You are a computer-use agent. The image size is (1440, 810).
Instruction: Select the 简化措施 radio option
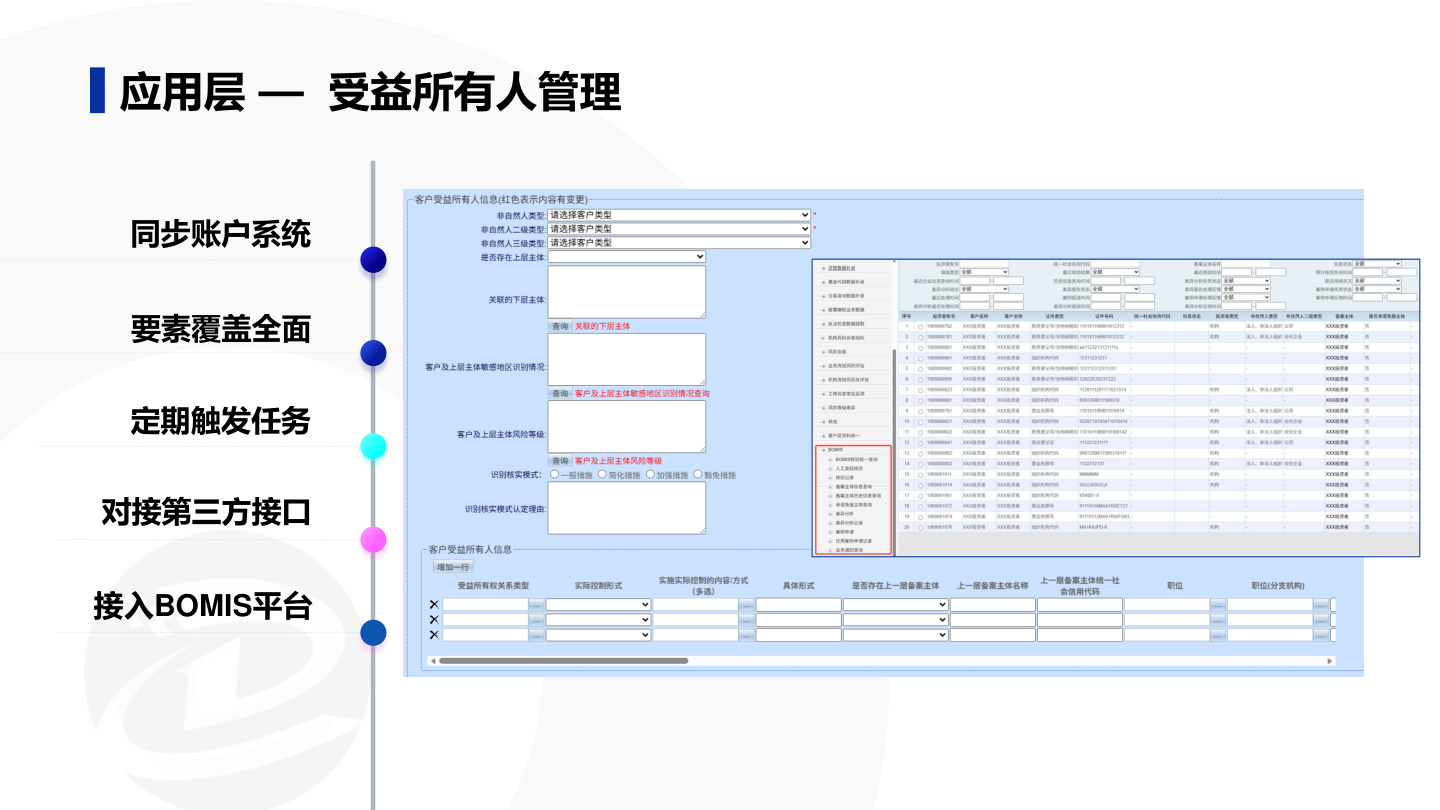pyautogui.click(x=602, y=475)
